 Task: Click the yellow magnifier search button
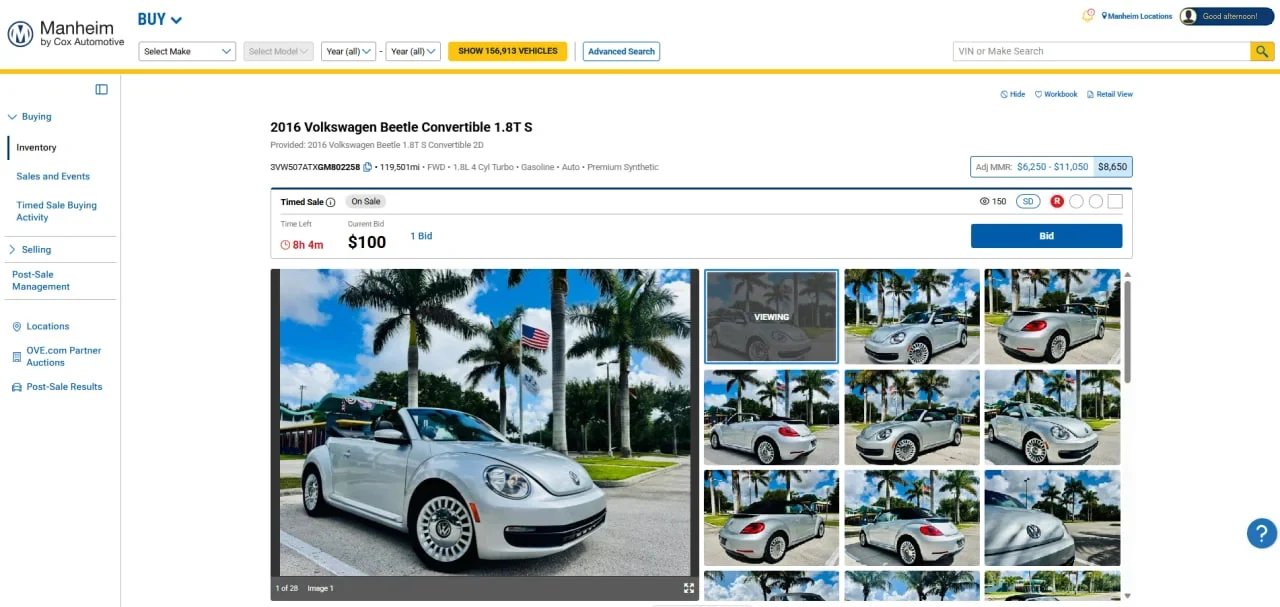pos(1262,51)
